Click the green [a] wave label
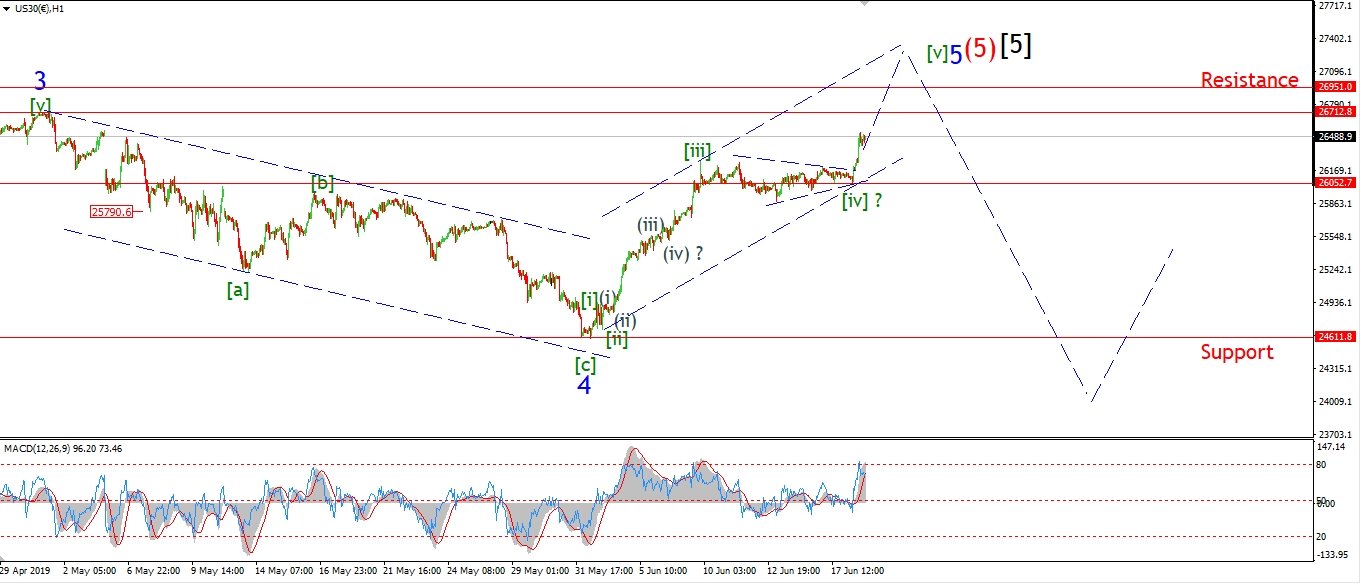 point(237,290)
